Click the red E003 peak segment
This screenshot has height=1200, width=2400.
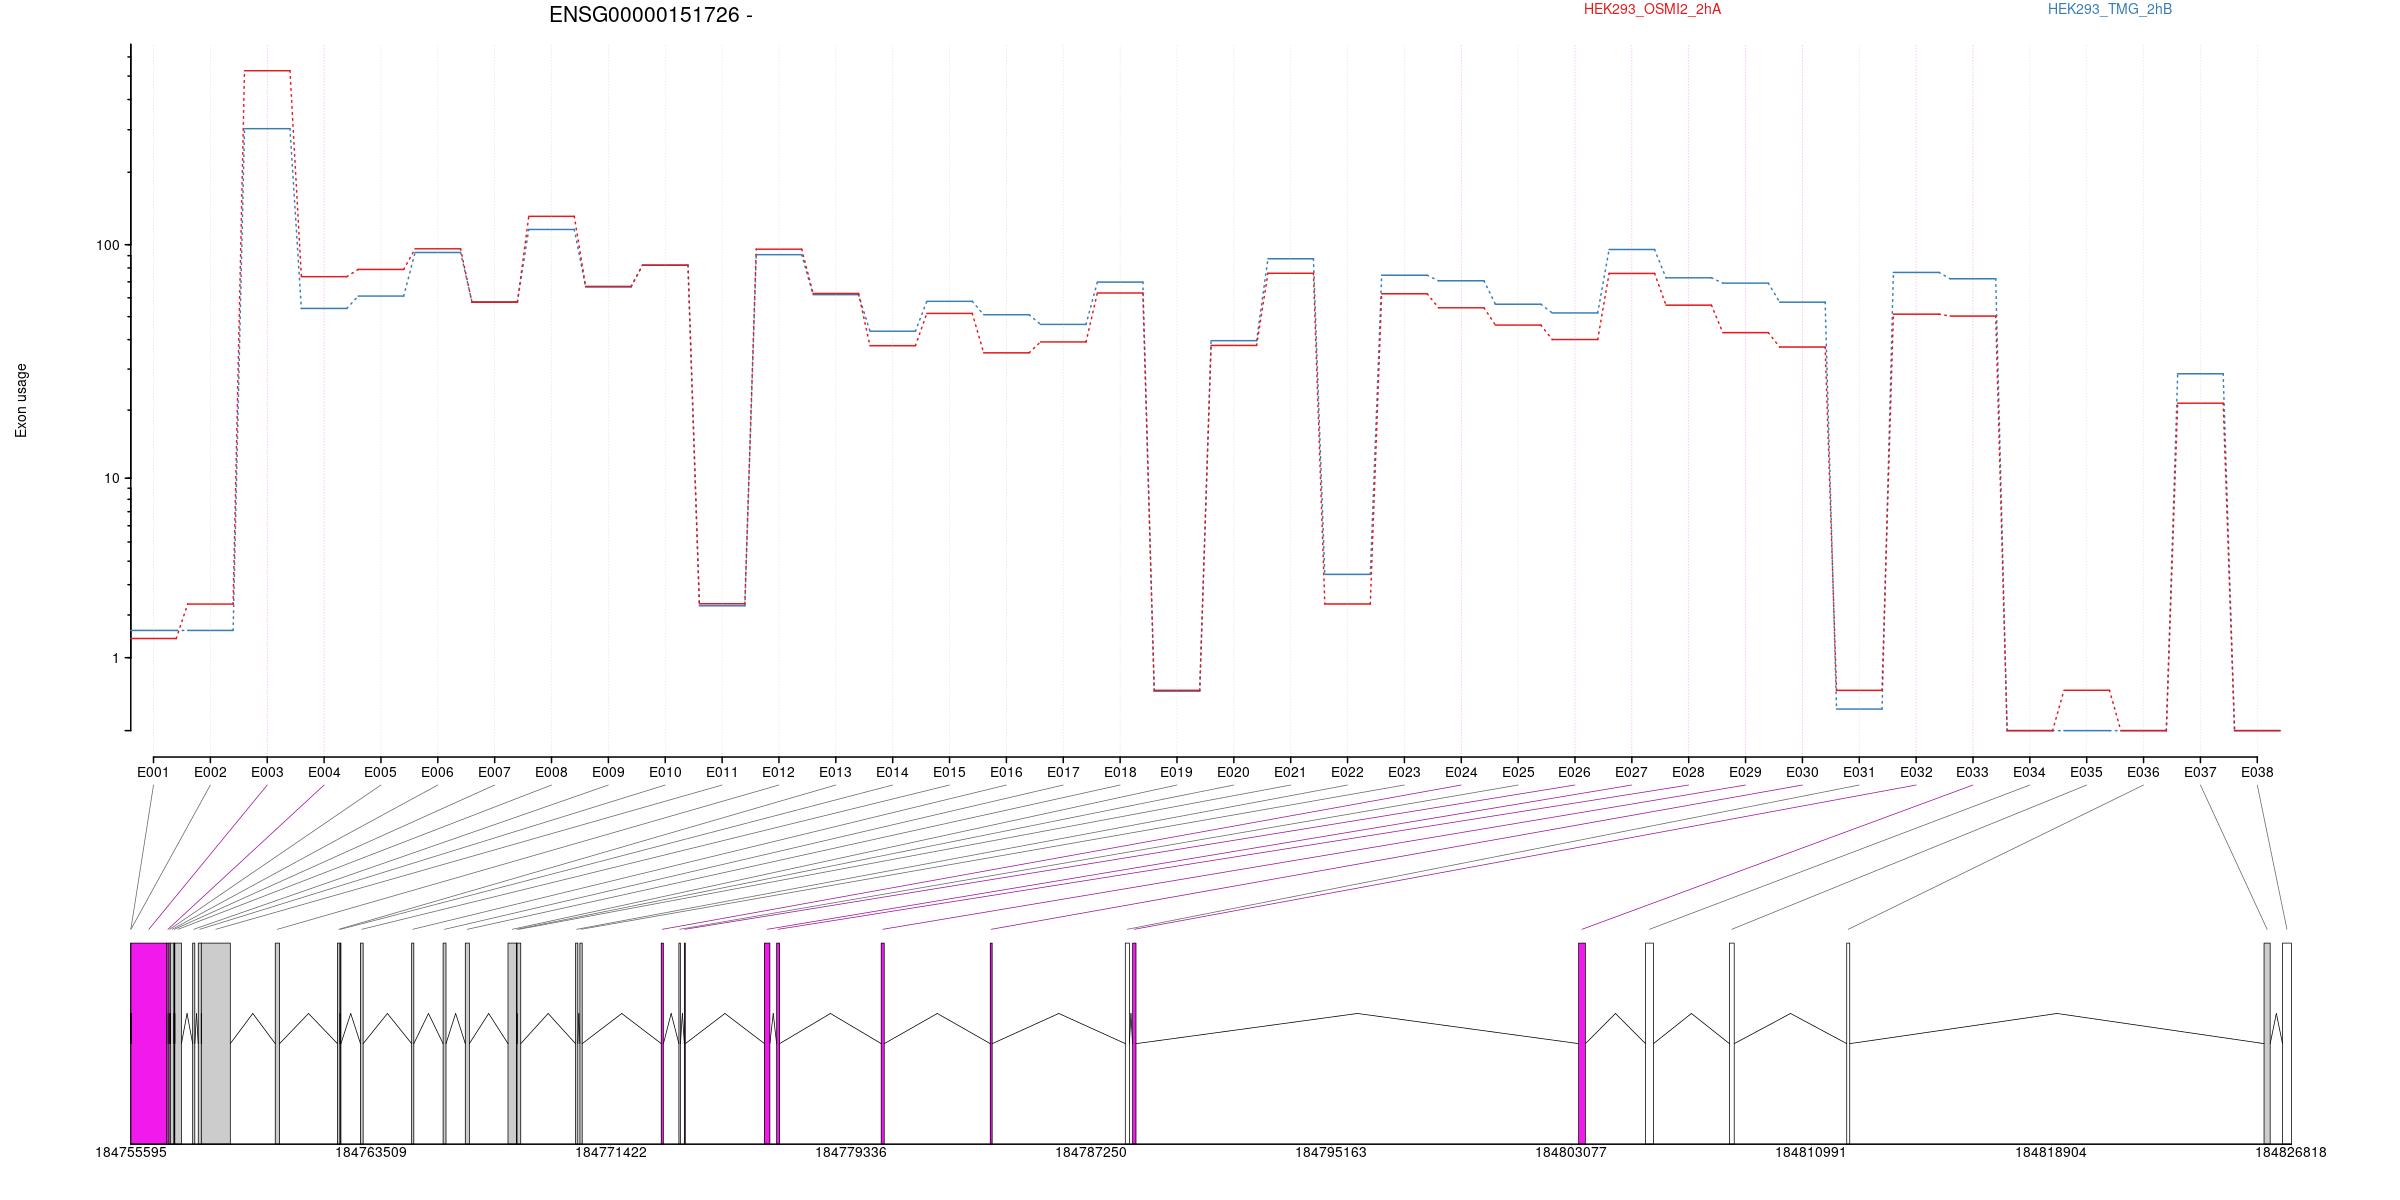267,71
